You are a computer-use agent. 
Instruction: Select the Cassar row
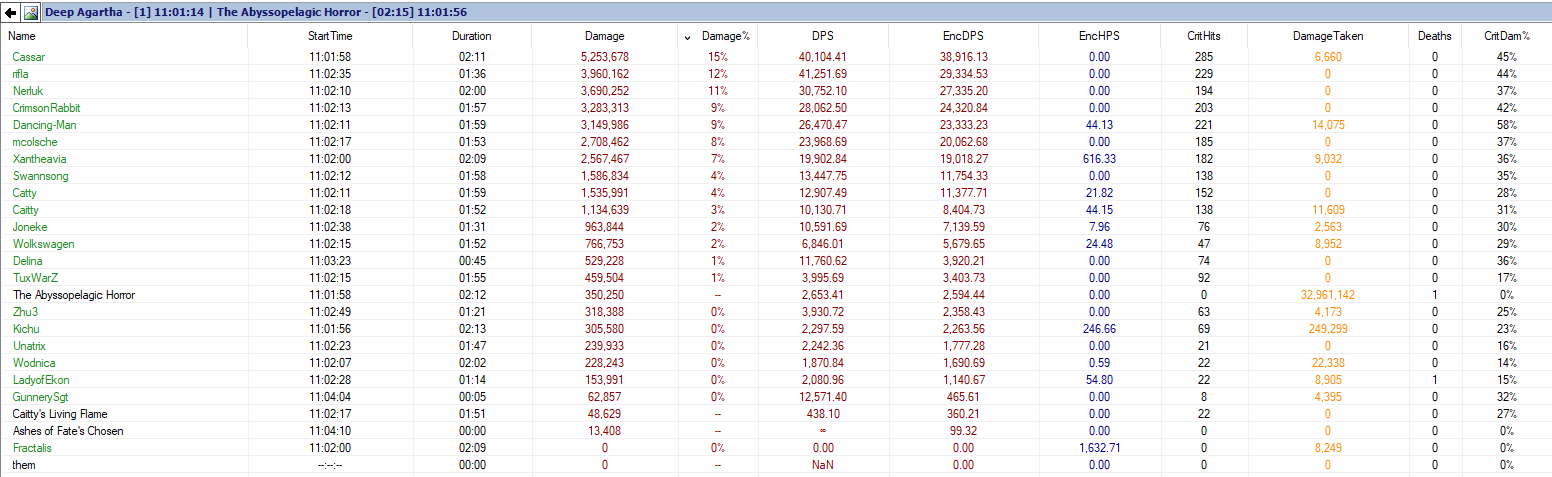pos(776,57)
